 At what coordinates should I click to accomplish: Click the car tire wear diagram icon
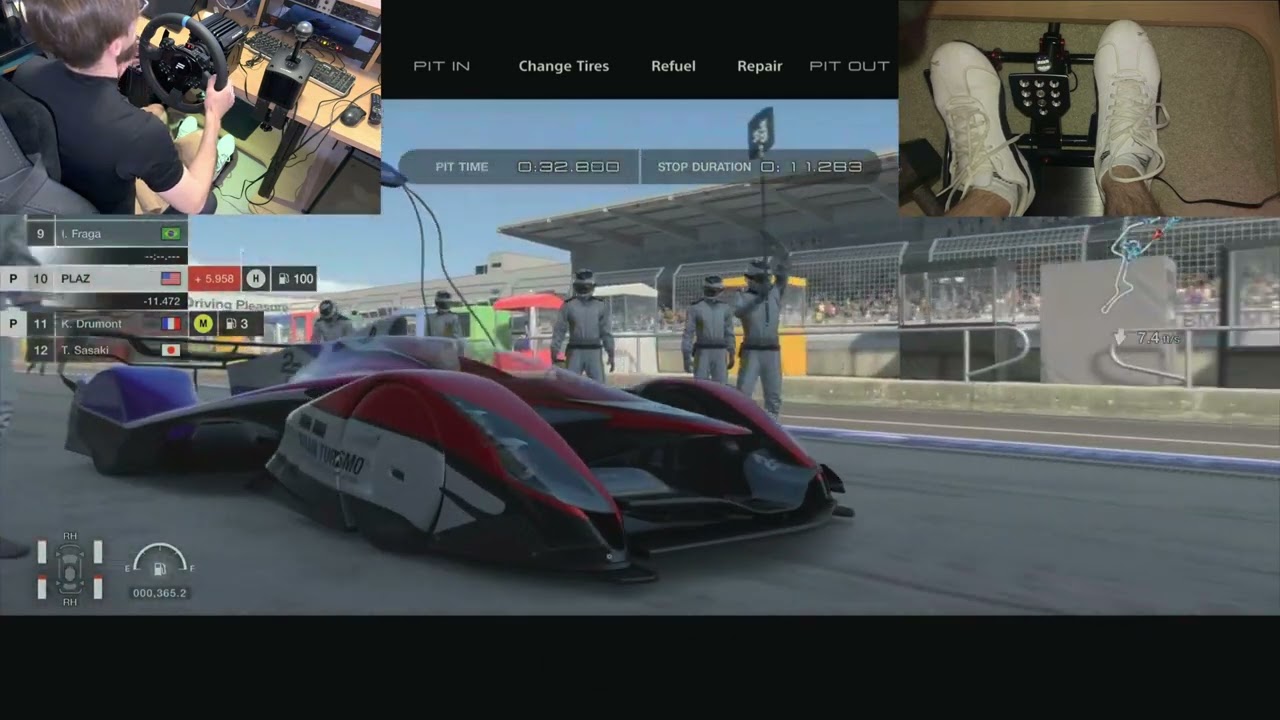pyautogui.click(x=70, y=569)
